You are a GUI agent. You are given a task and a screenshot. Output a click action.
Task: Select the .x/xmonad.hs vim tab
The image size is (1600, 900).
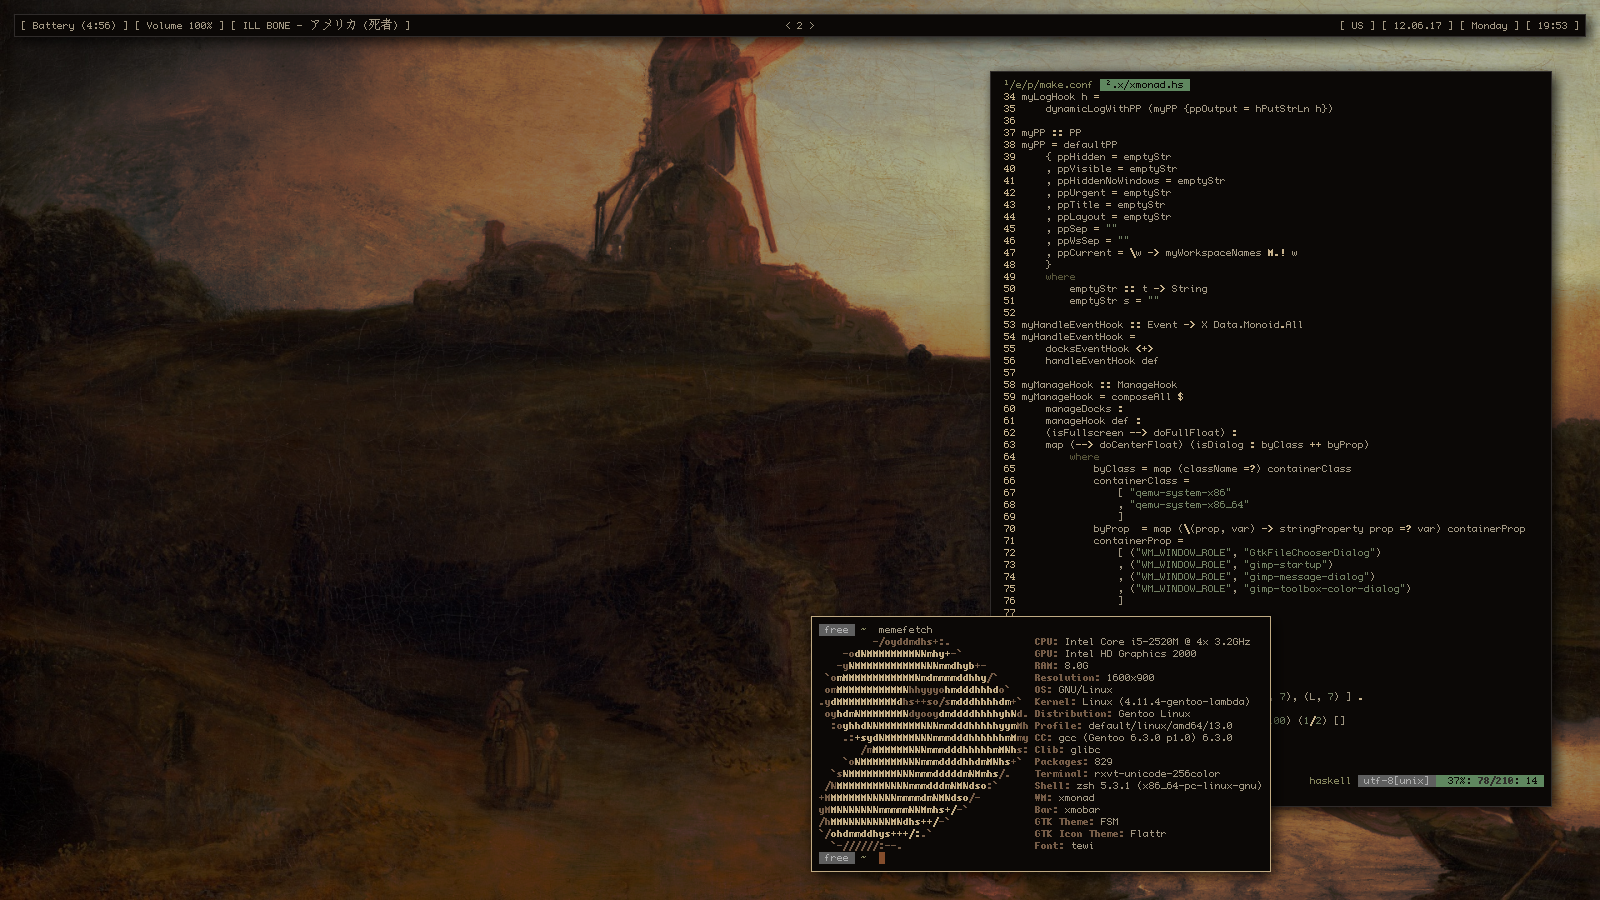click(x=1145, y=85)
